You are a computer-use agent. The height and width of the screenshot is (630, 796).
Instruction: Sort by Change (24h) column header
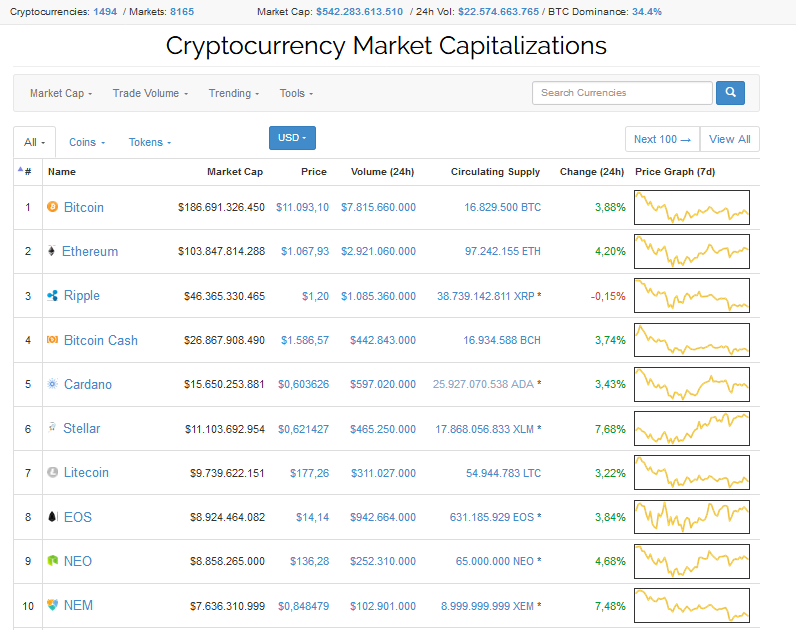coord(592,172)
